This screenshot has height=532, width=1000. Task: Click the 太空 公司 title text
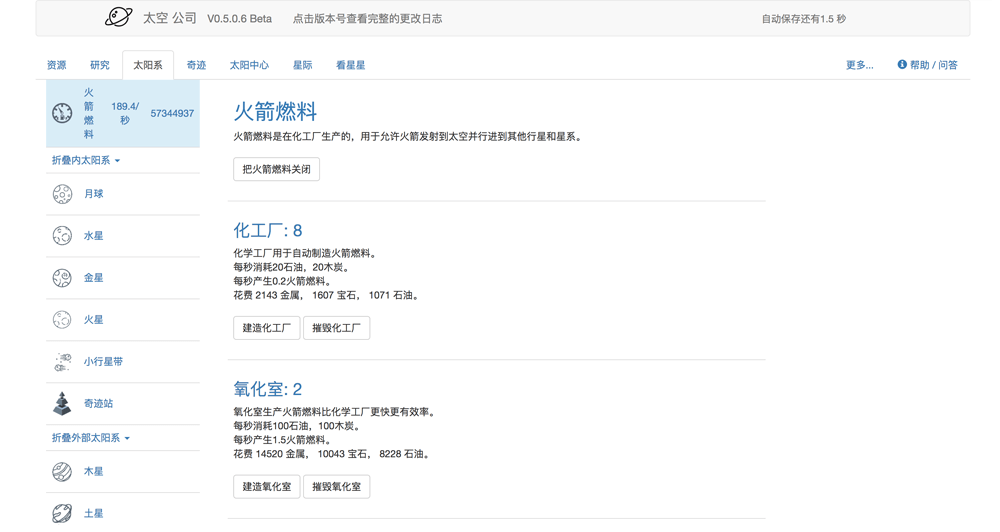[170, 18]
